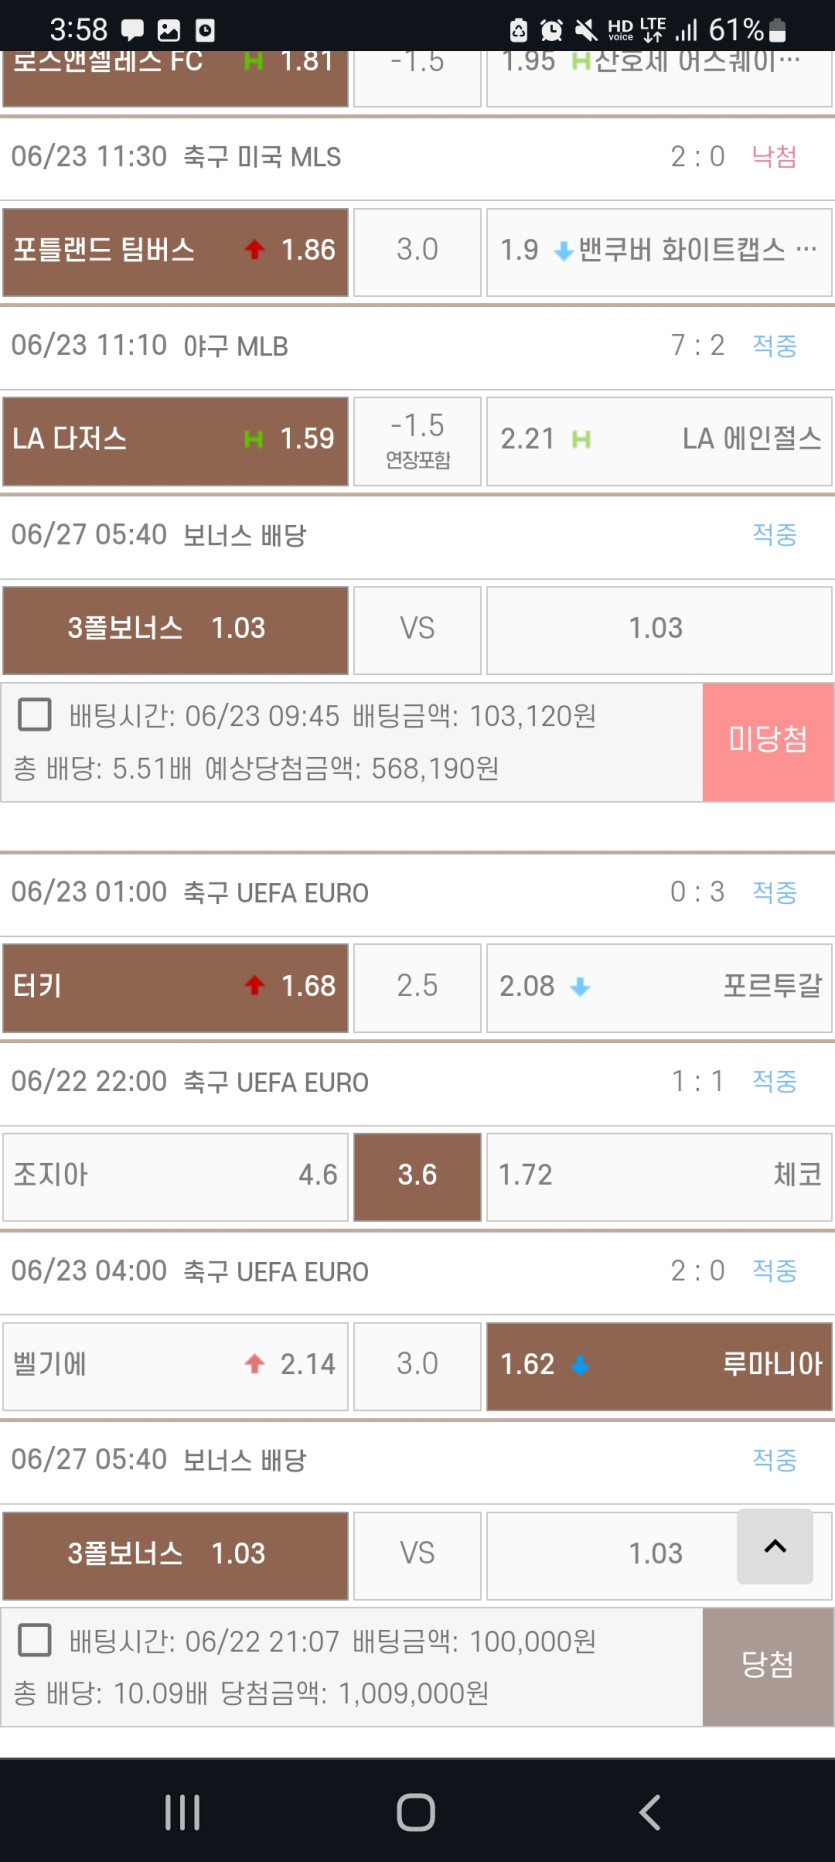This screenshot has height=1862, width=835.
Task: Select the 루마니아 1.62 odds cell
Action: 659,1365
